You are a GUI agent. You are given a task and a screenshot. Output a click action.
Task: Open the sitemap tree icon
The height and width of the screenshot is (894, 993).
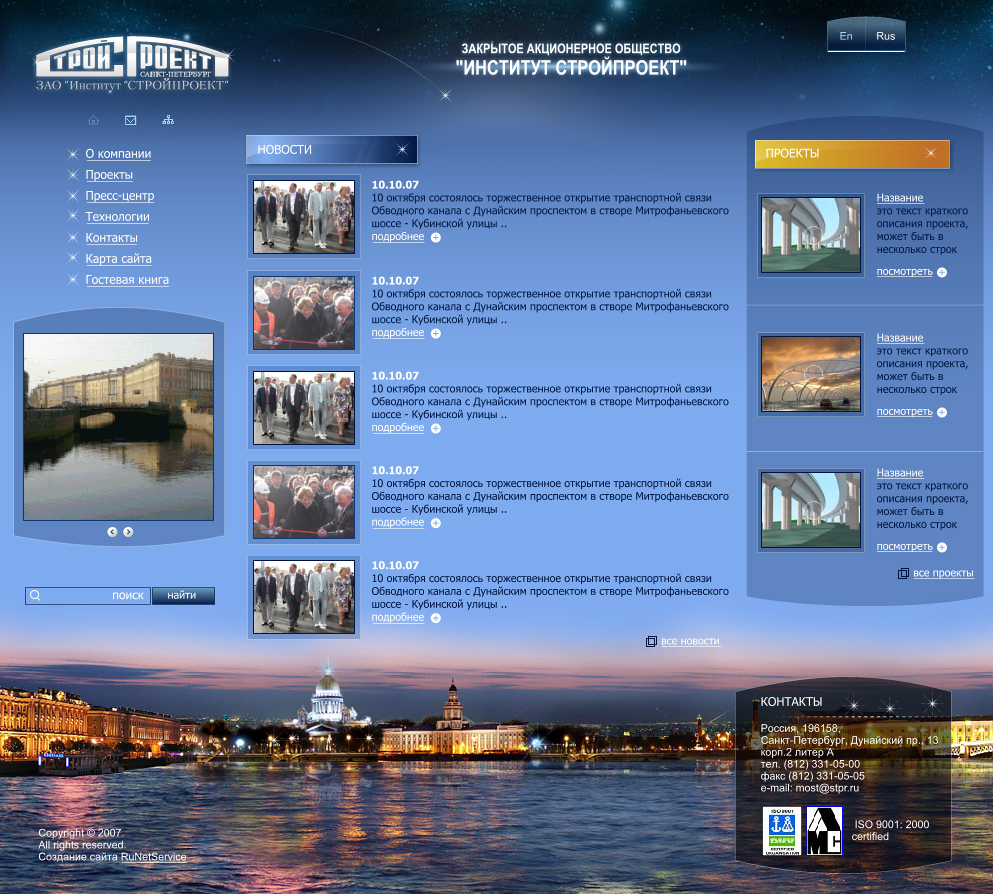168,120
